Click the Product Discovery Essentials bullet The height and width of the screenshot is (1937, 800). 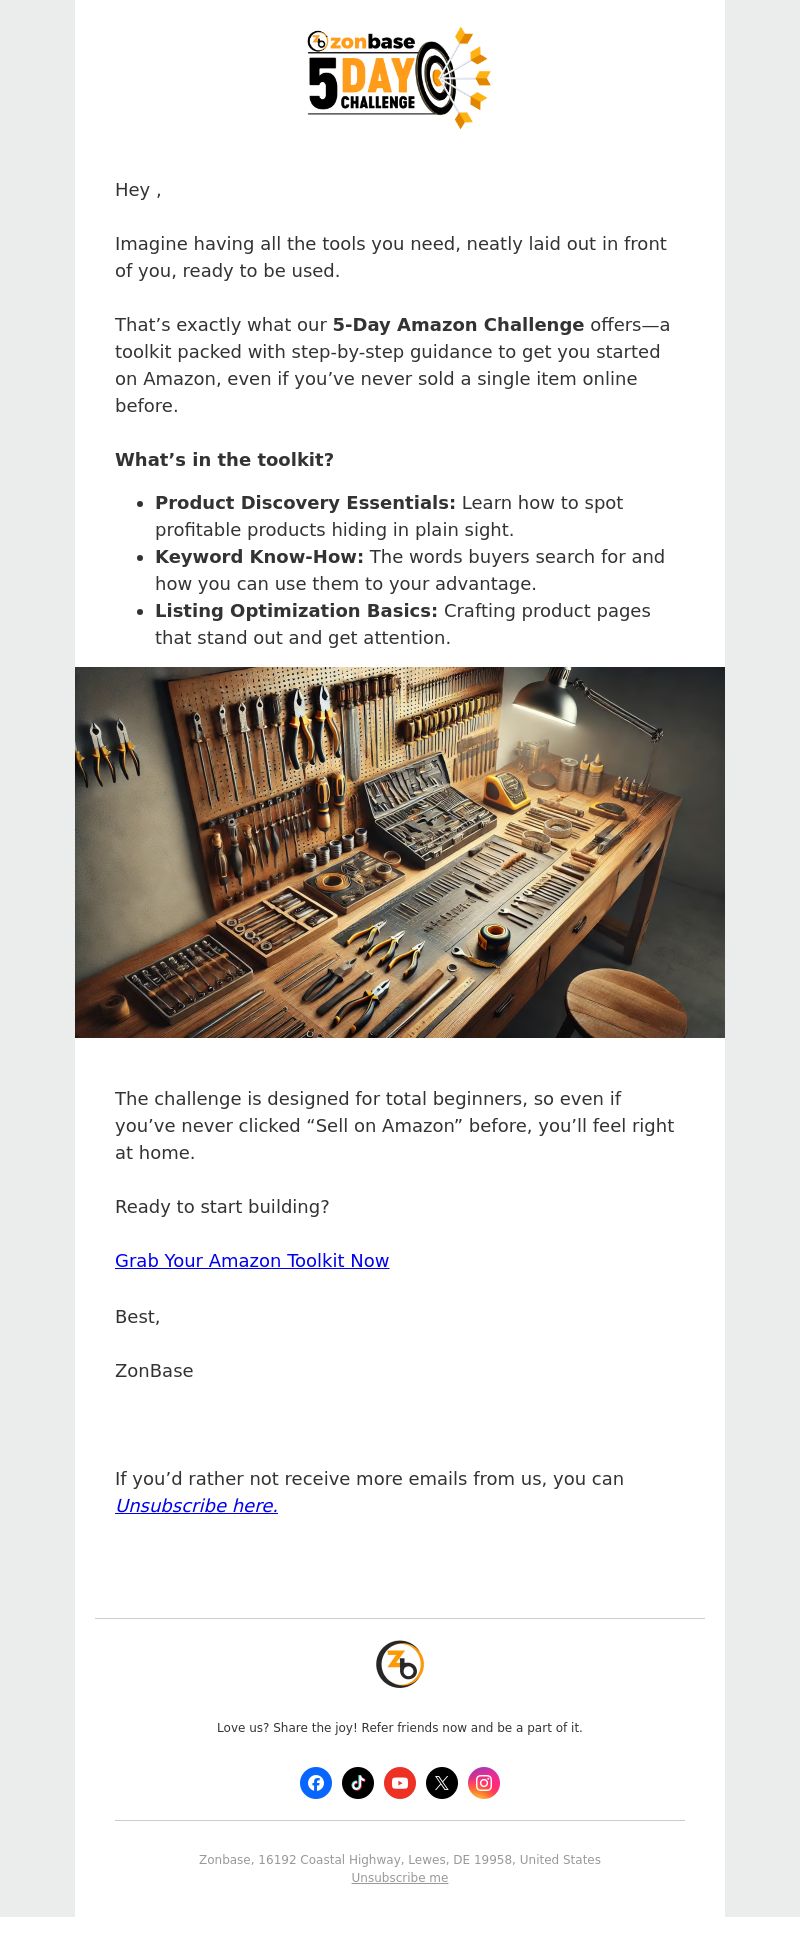389,516
